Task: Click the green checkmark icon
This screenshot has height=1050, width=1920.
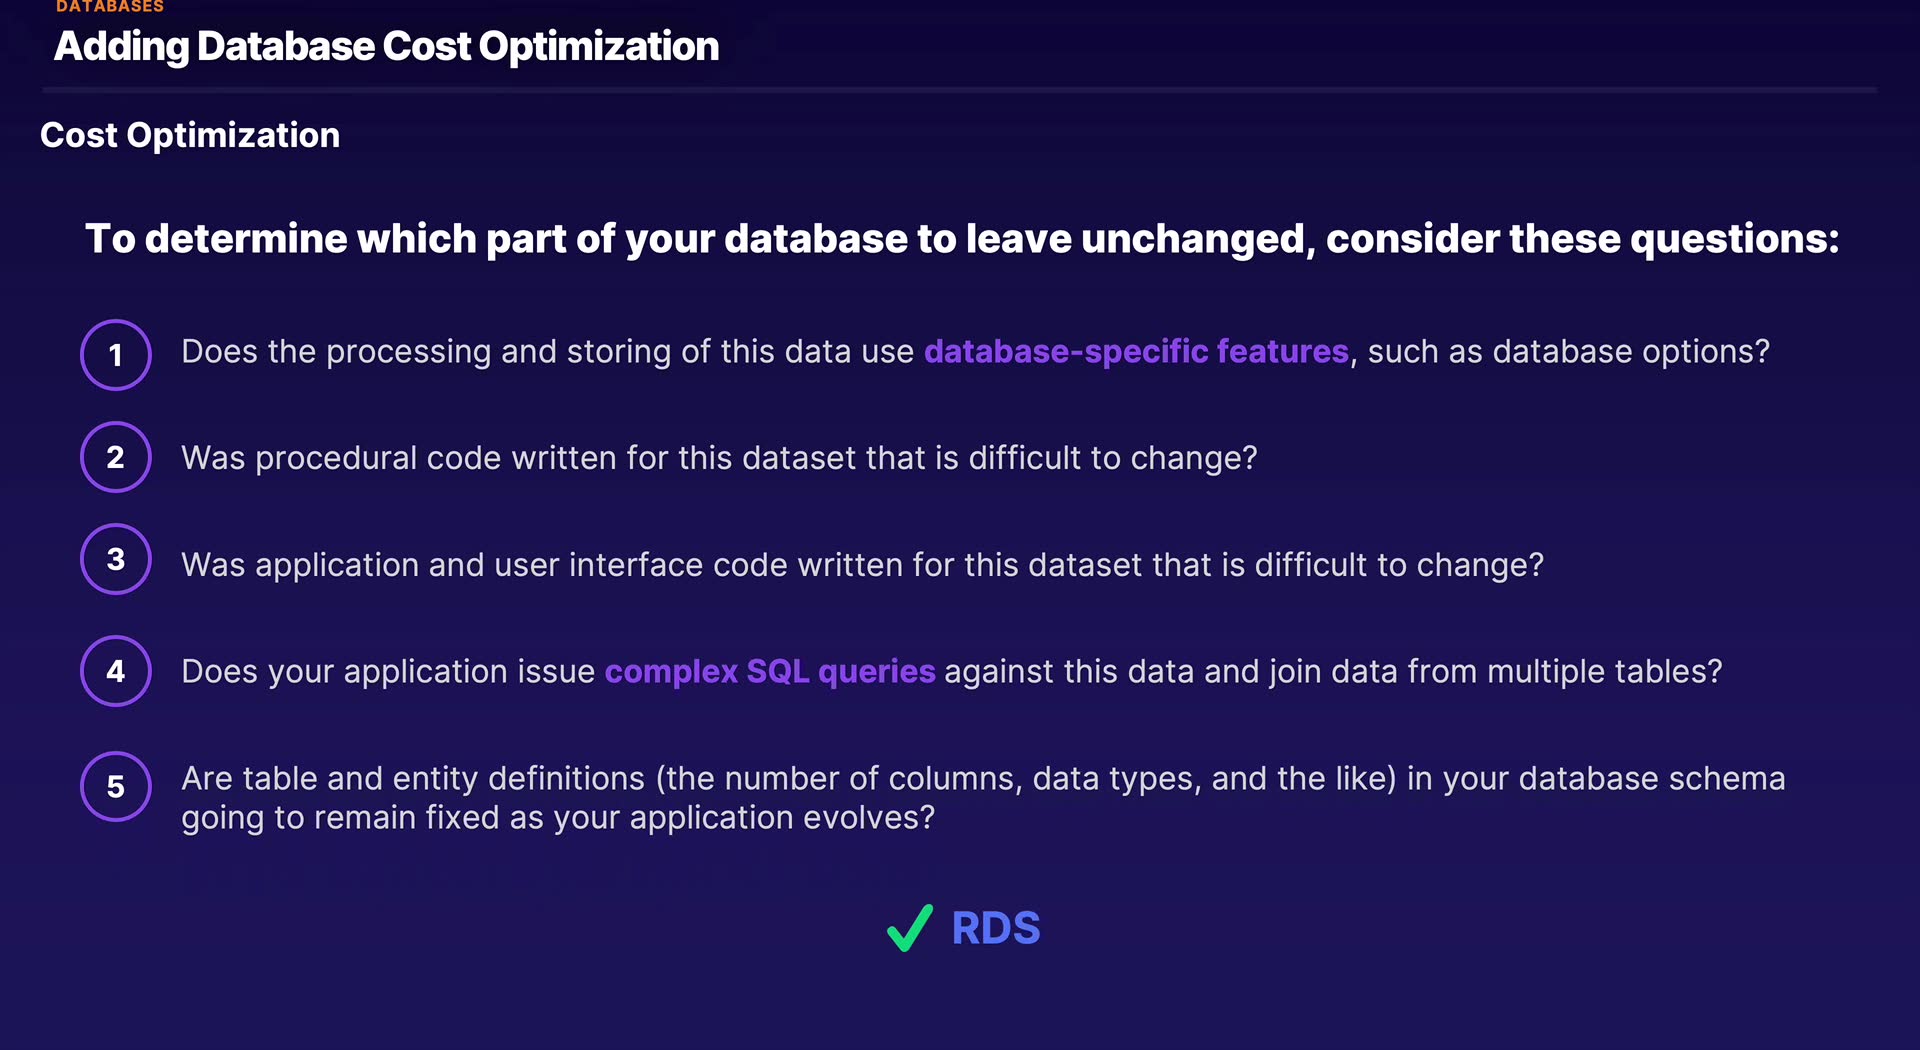Action: pos(910,928)
